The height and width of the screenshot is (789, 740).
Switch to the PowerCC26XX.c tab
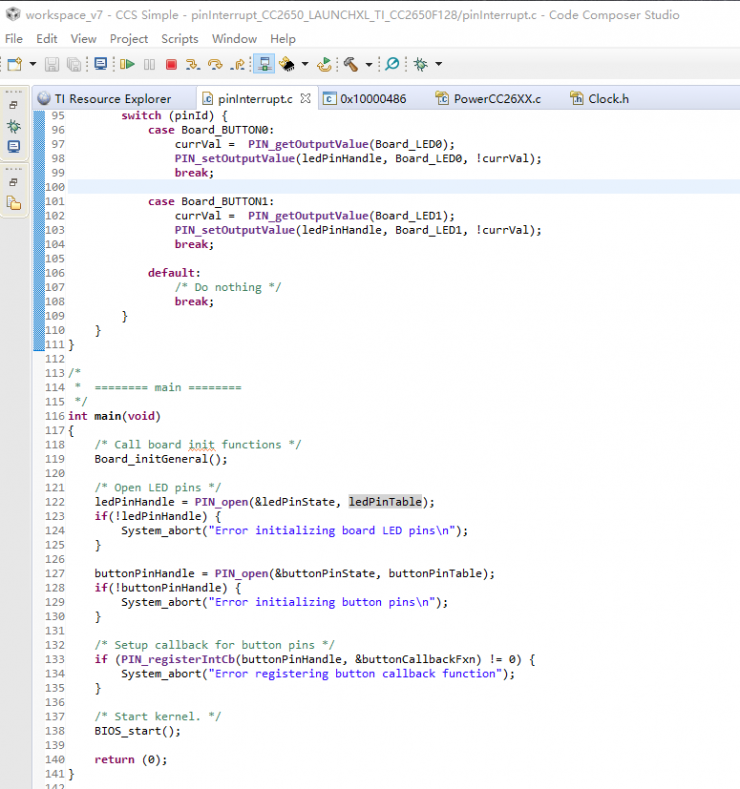tap(496, 98)
